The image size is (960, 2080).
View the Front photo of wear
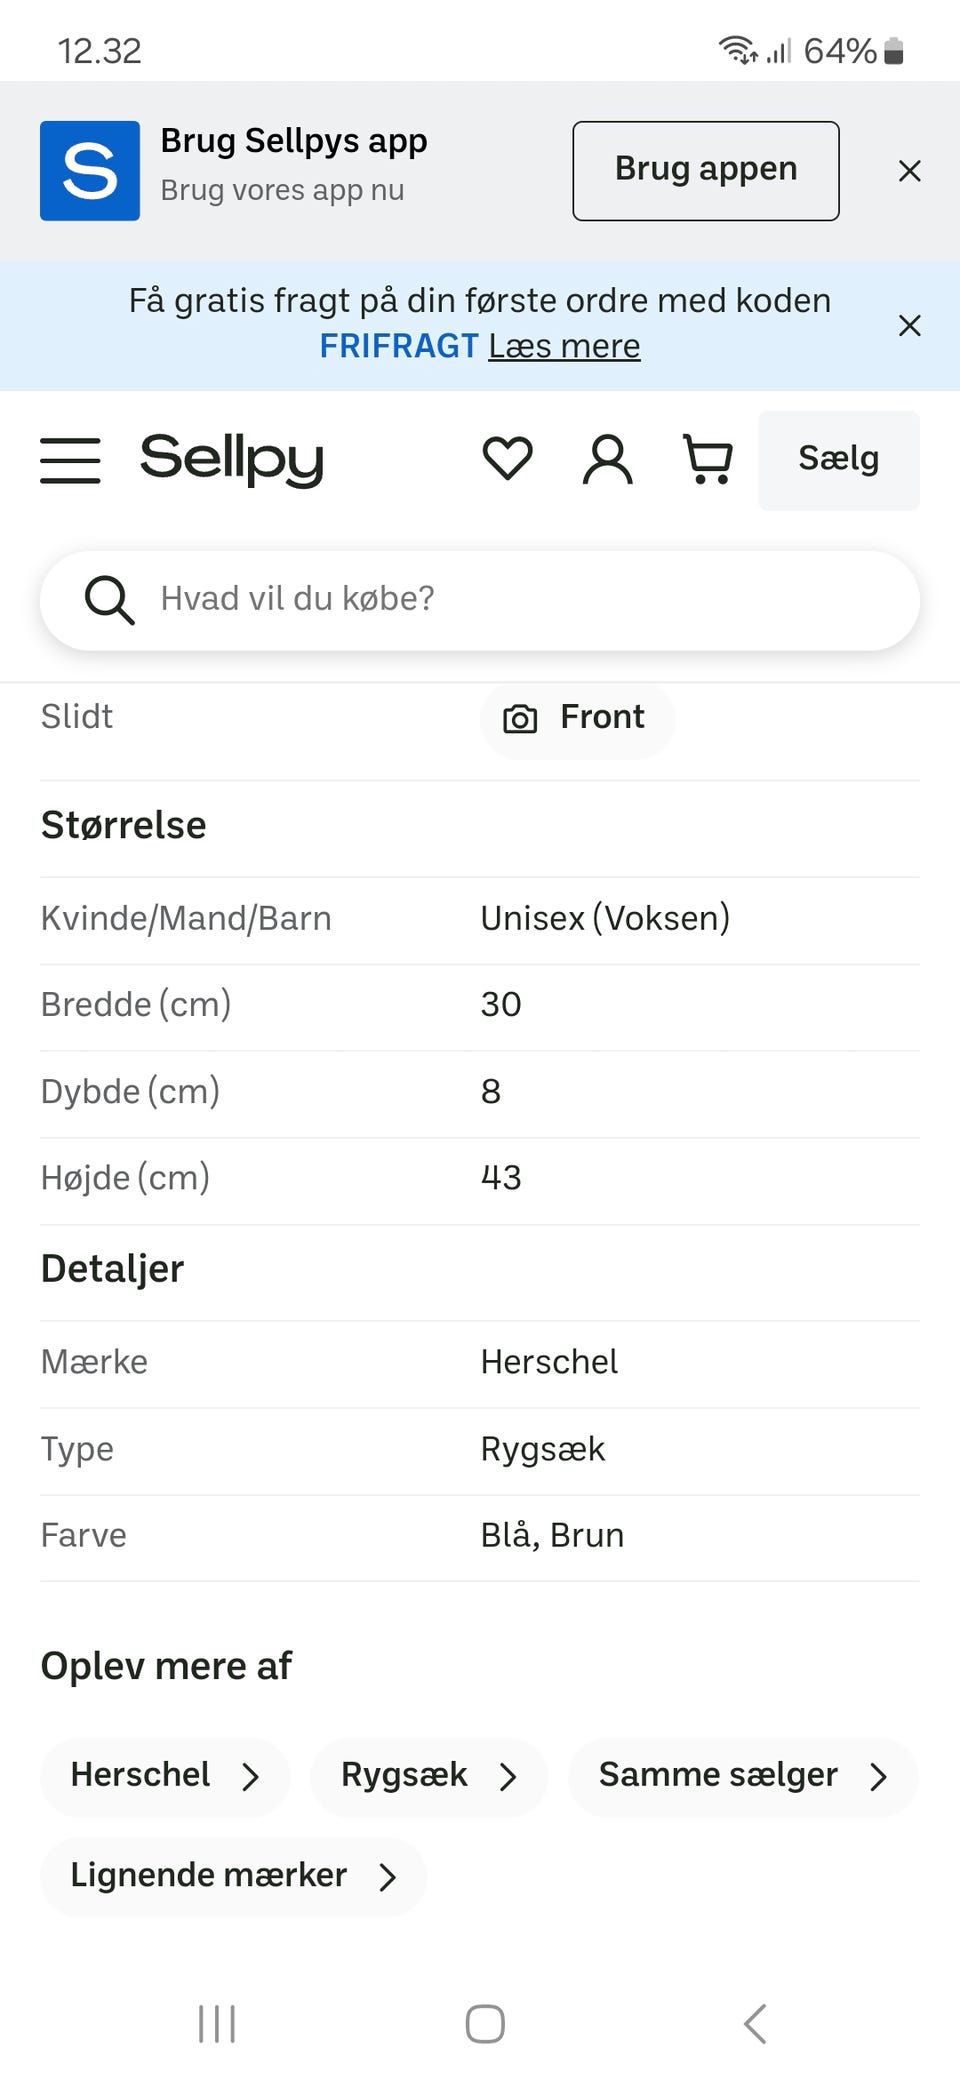576,718
